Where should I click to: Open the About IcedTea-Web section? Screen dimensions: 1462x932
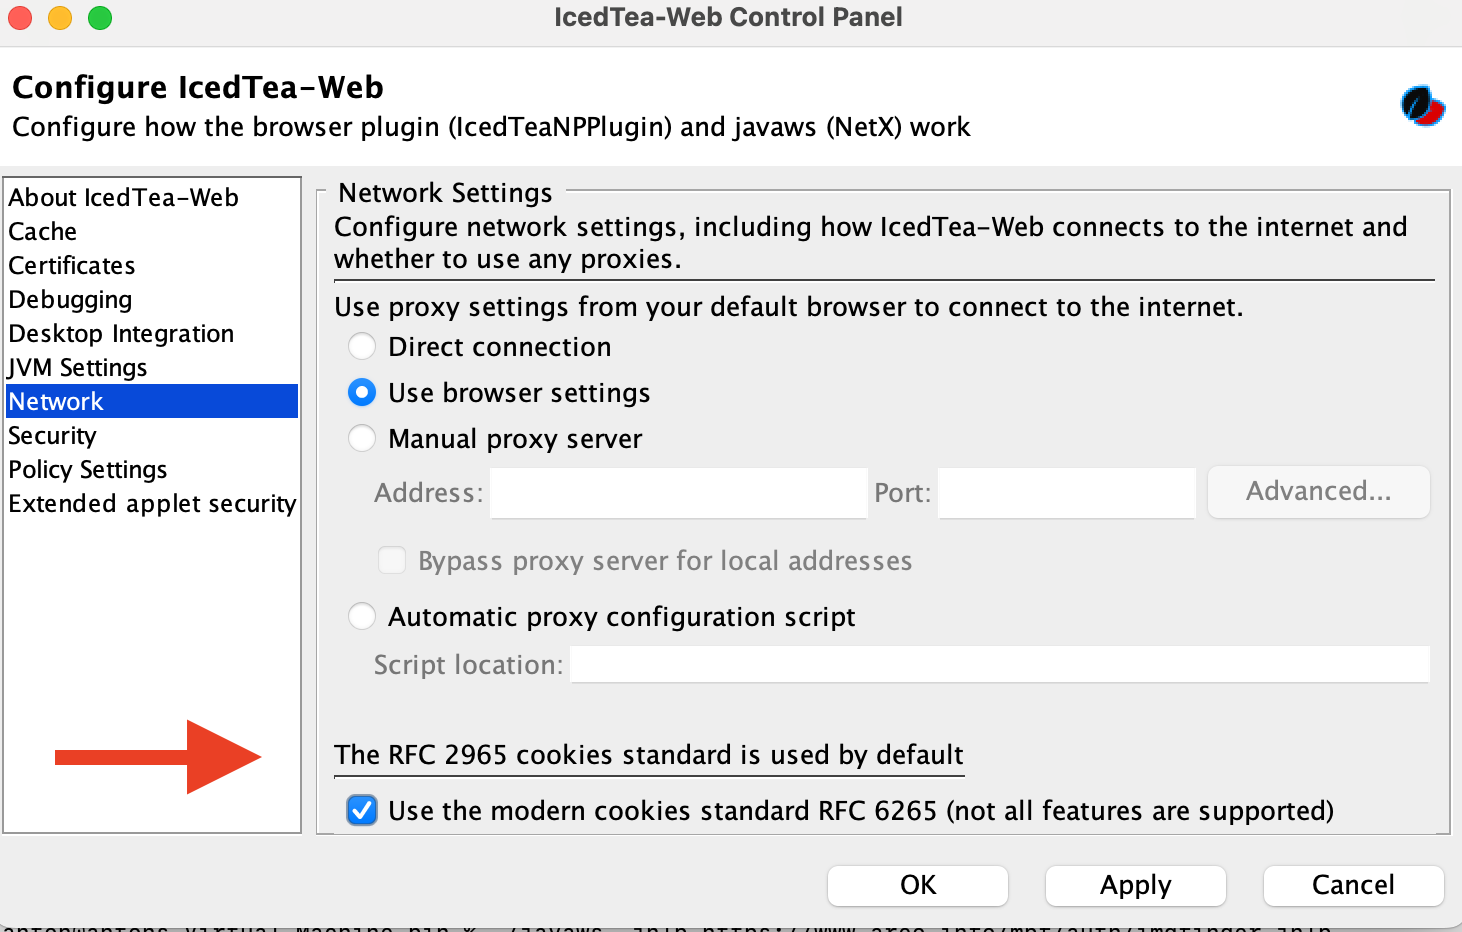point(123,198)
